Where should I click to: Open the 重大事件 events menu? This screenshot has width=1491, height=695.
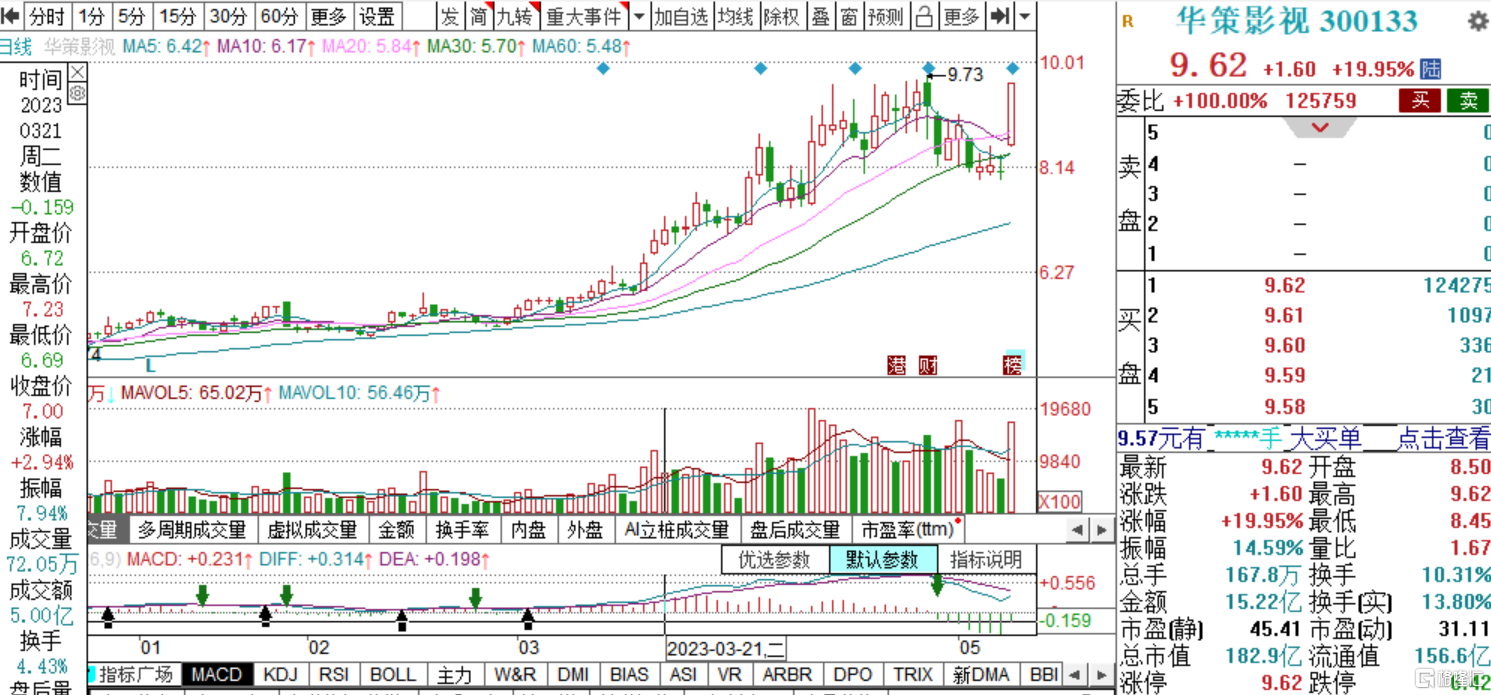(583, 16)
